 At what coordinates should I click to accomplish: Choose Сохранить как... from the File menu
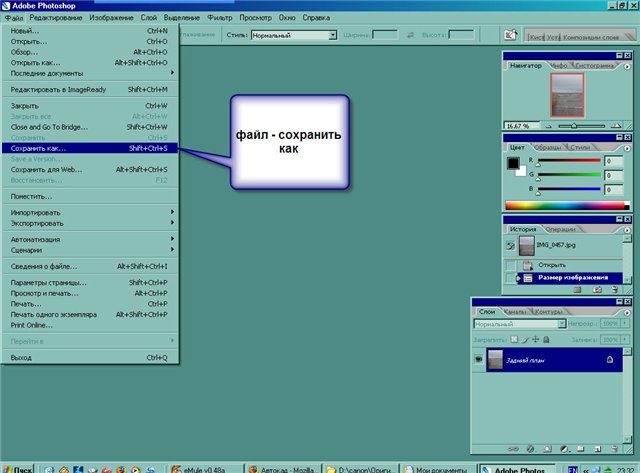pos(88,148)
